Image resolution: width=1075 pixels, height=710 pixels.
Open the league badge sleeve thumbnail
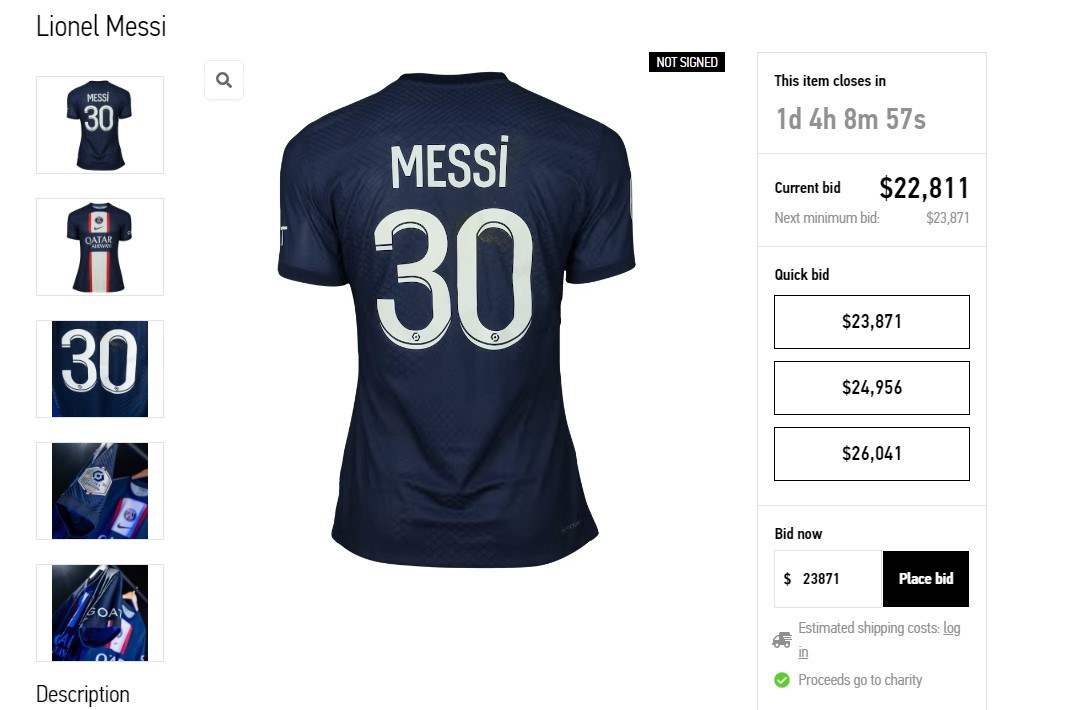point(100,491)
